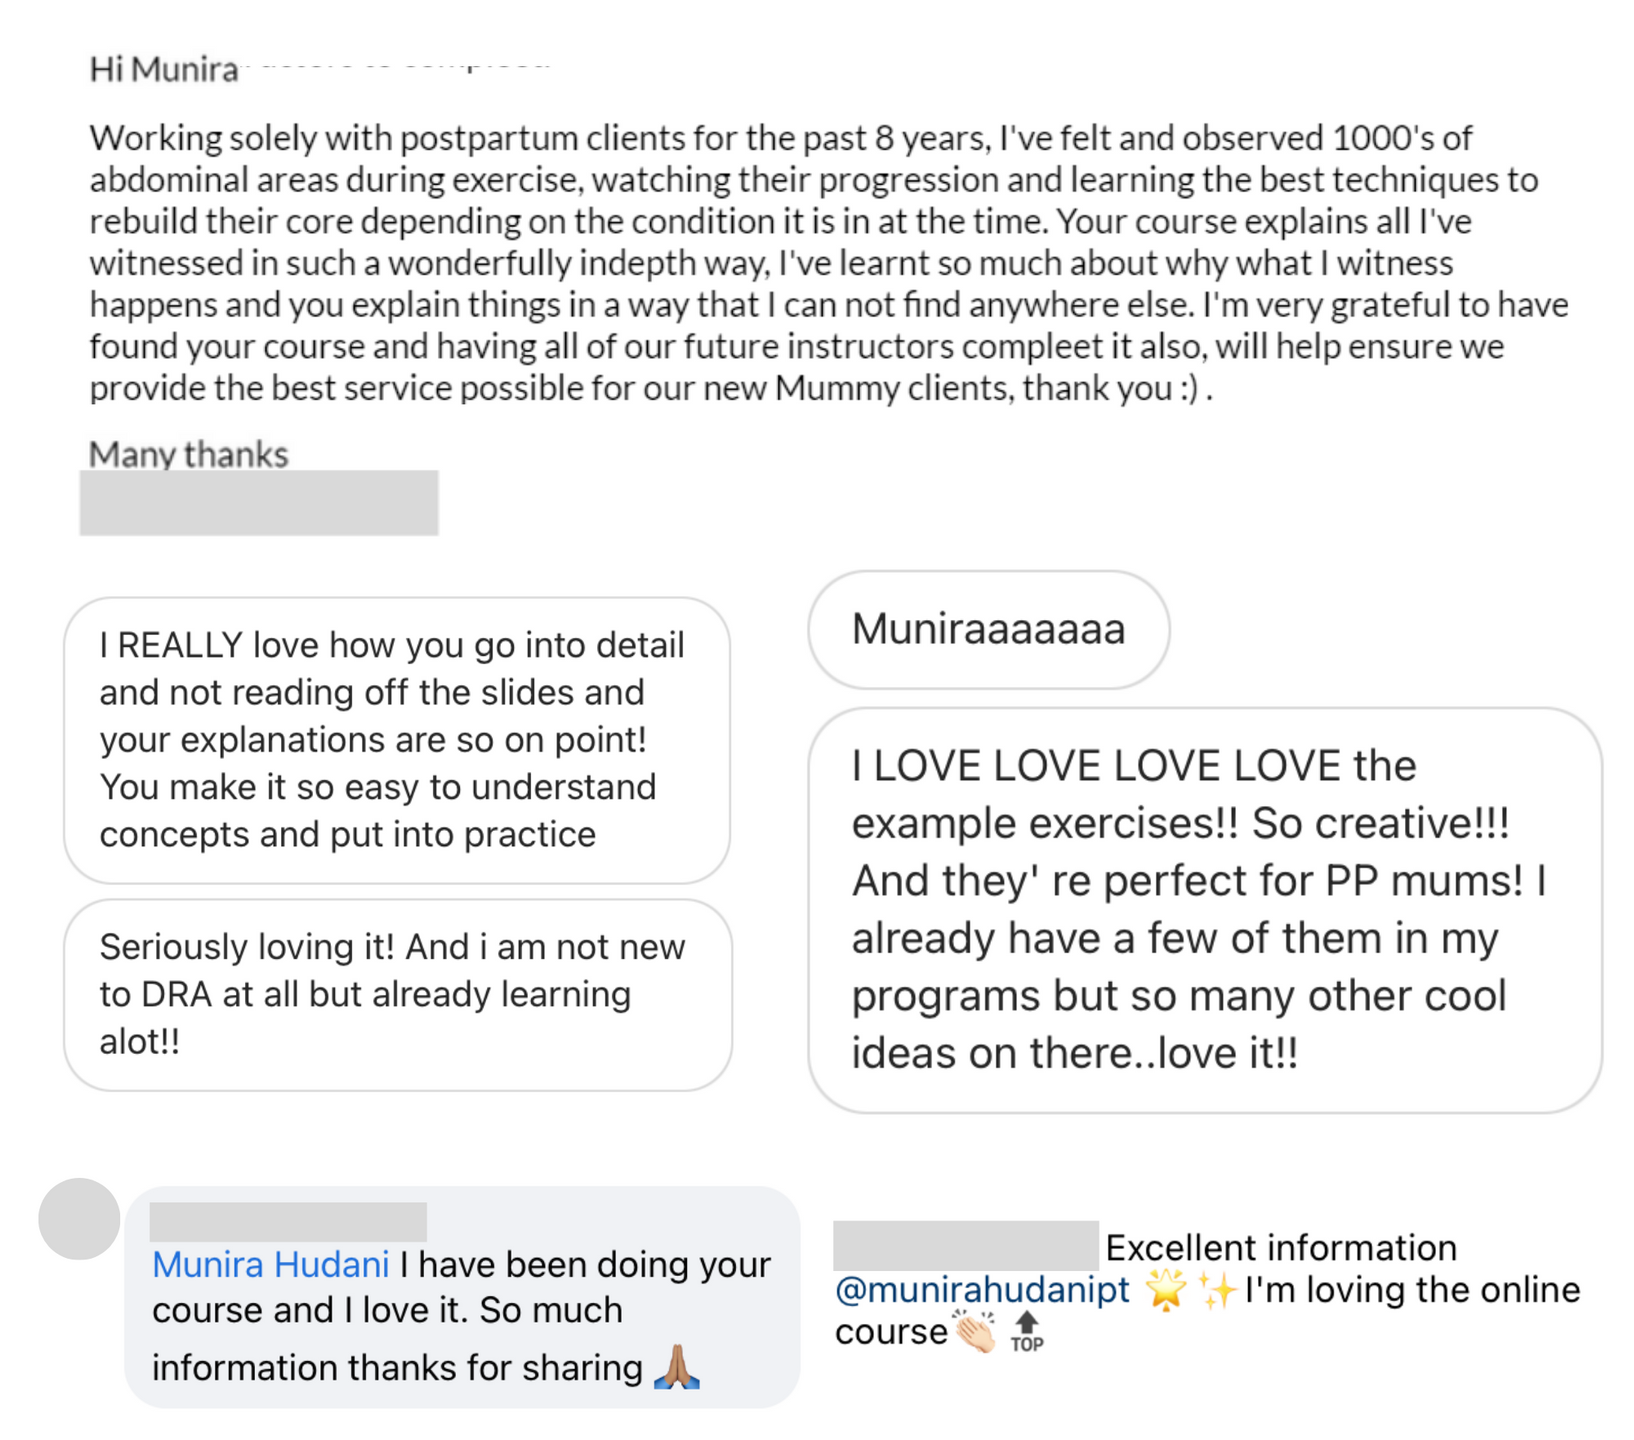This screenshot has width=1634, height=1440.
Task: Click the "Excellent information" comment text
Action: pos(1281,1248)
